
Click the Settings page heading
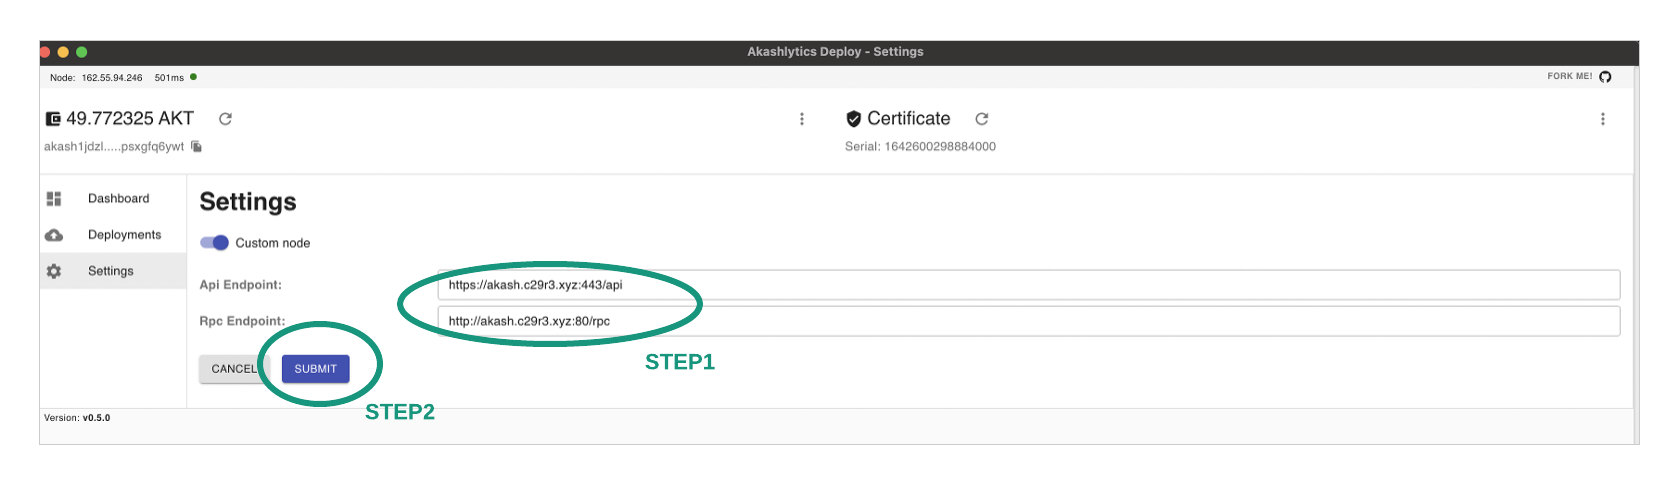[x=248, y=202]
